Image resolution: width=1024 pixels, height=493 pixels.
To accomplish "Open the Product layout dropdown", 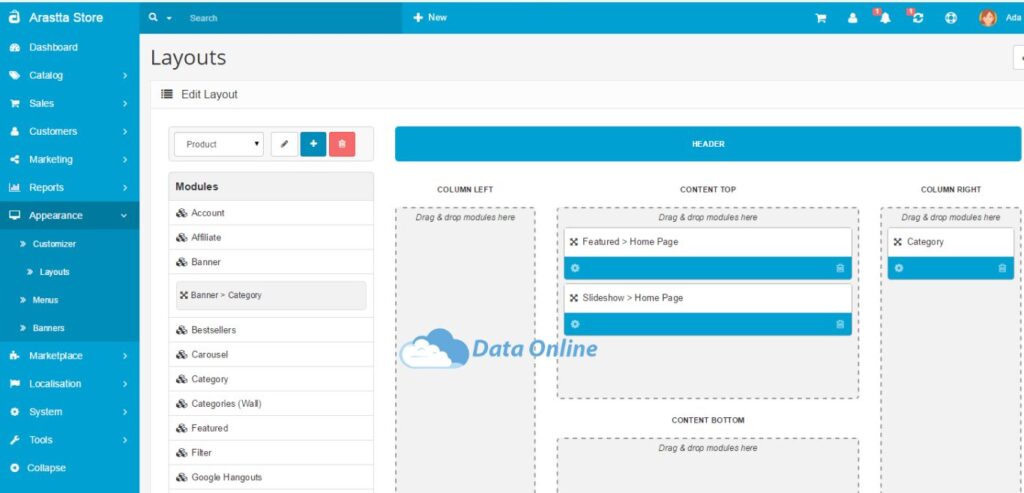I will pos(219,144).
